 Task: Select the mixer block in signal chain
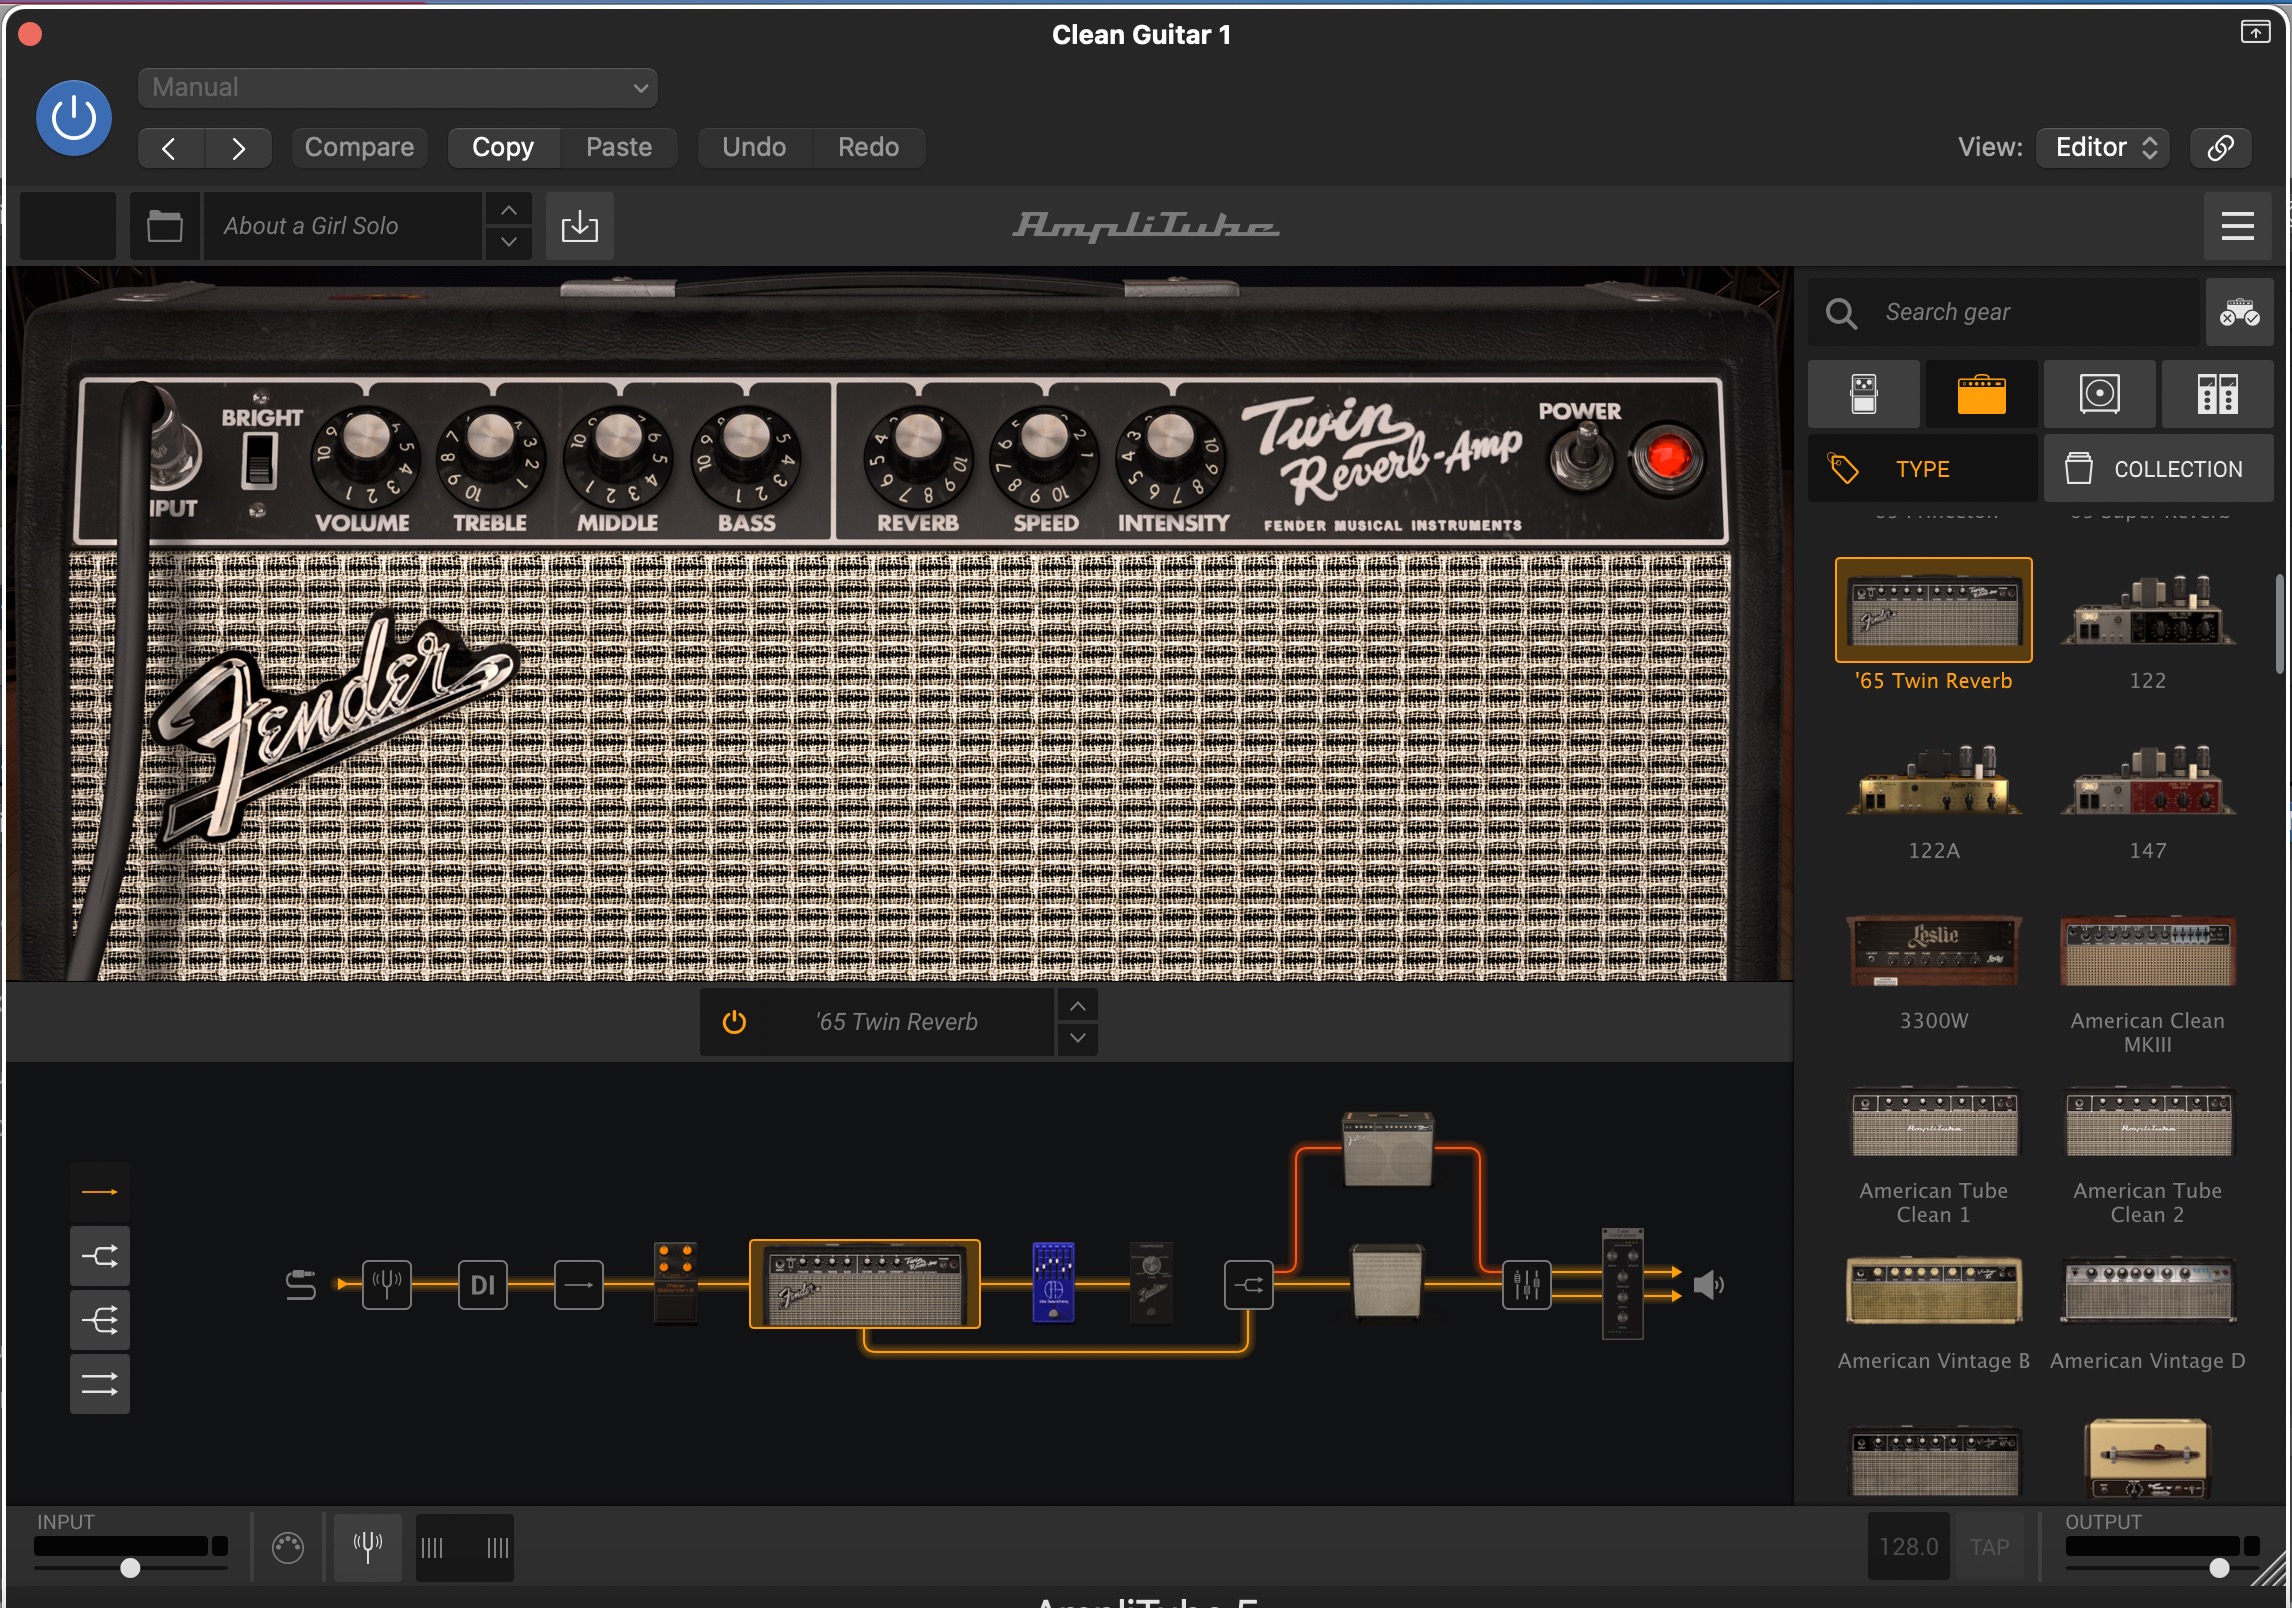[x=1526, y=1284]
